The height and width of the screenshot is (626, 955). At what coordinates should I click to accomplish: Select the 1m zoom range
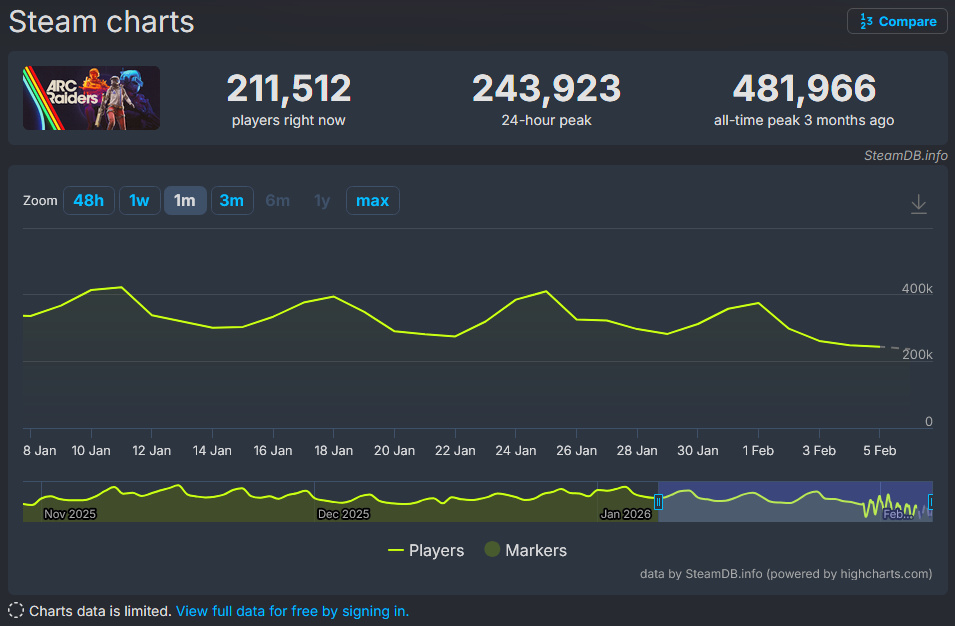click(185, 200)
